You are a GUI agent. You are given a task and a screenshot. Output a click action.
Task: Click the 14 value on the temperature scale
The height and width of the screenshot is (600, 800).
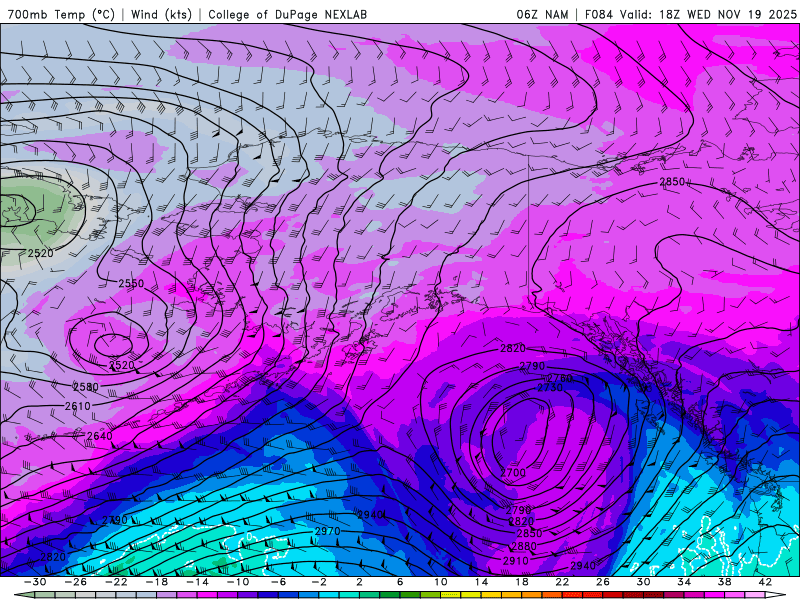pyautogui.click(x=481, y=582)
